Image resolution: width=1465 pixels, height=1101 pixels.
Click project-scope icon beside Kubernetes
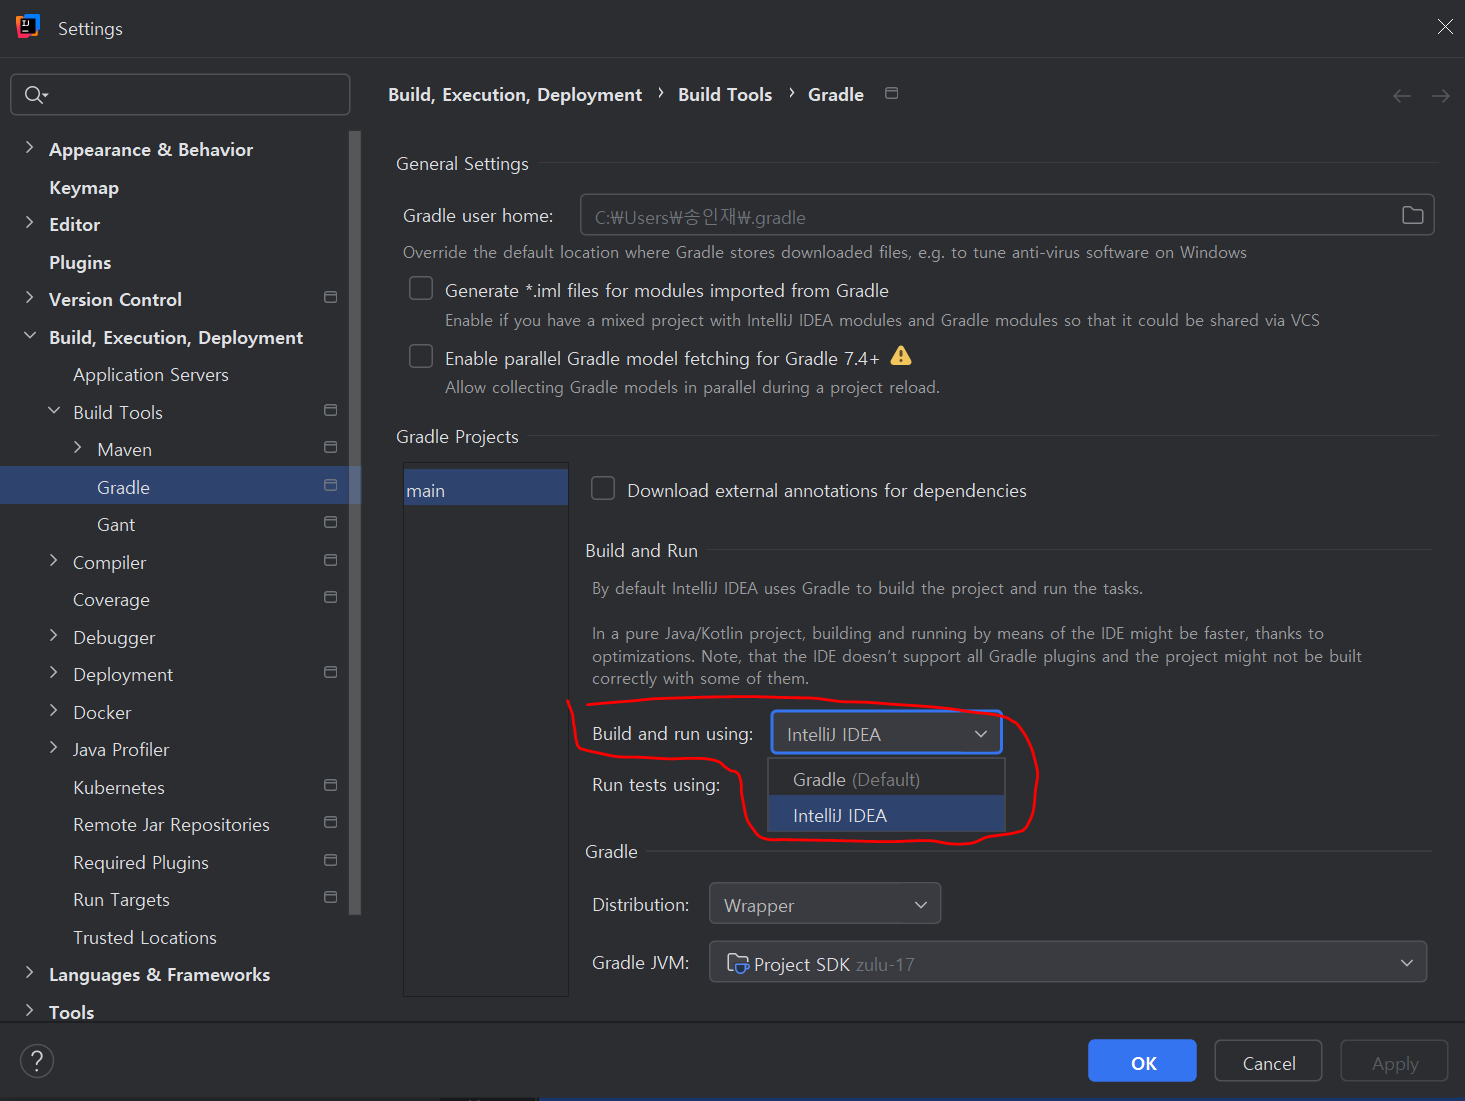(331, 785)
